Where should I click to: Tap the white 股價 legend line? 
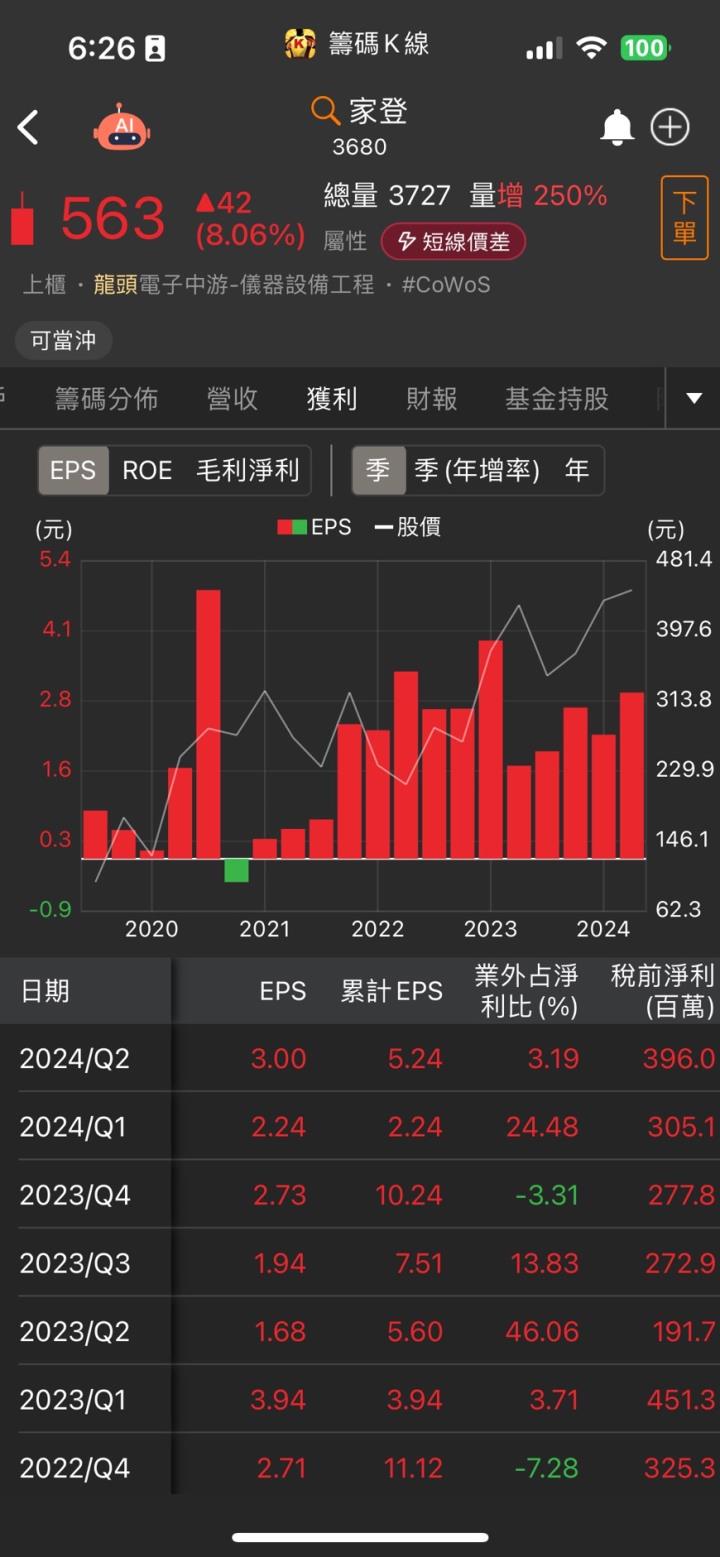(x=382, y=527)
